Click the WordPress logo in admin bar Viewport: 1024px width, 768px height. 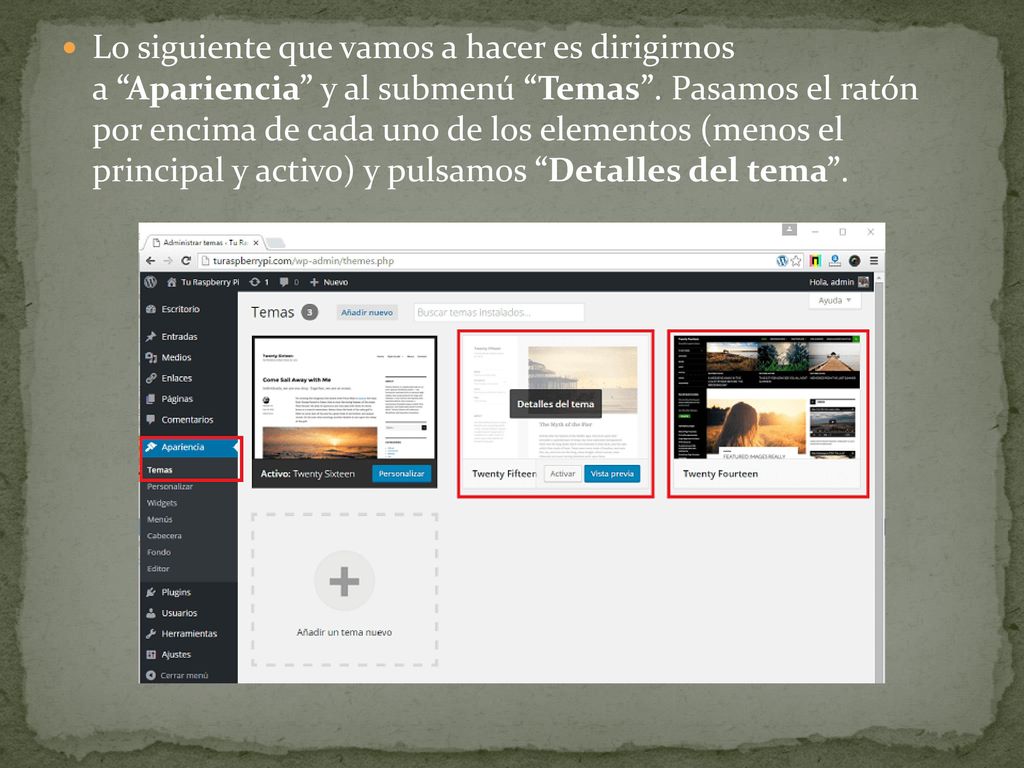click(x=150, y=282)
